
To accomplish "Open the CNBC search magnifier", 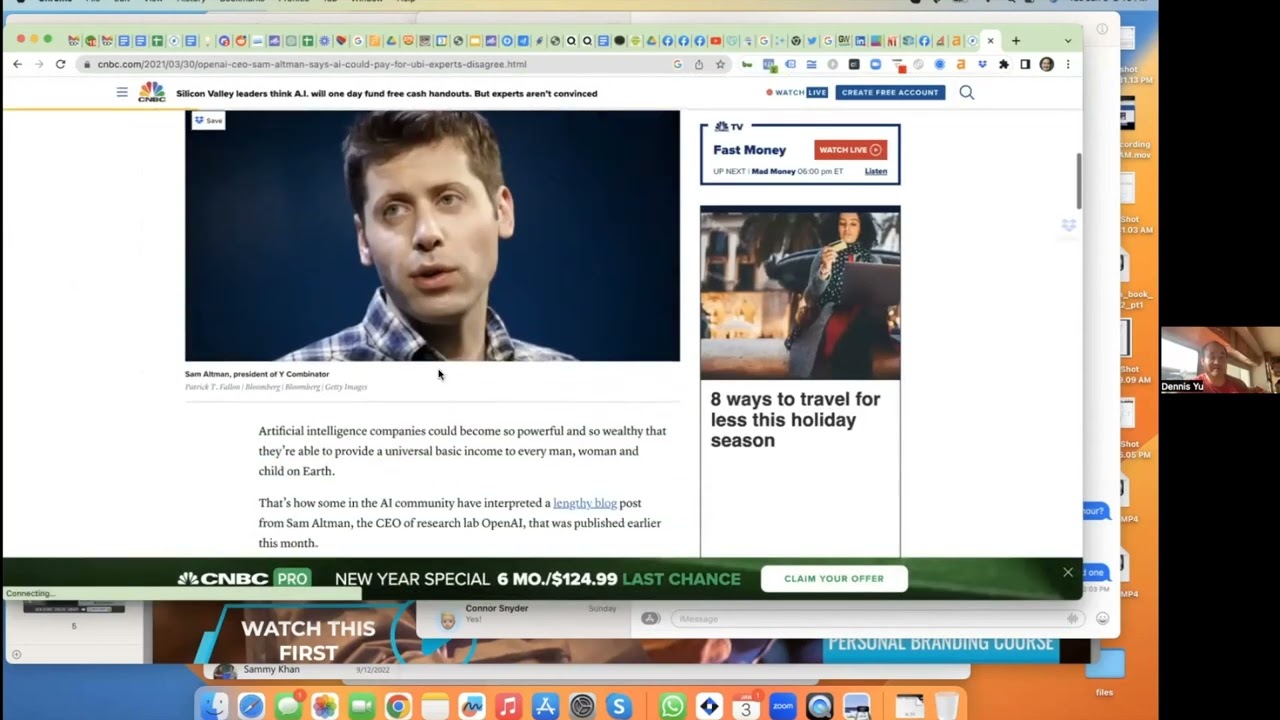I will click(x=966, y=92).
